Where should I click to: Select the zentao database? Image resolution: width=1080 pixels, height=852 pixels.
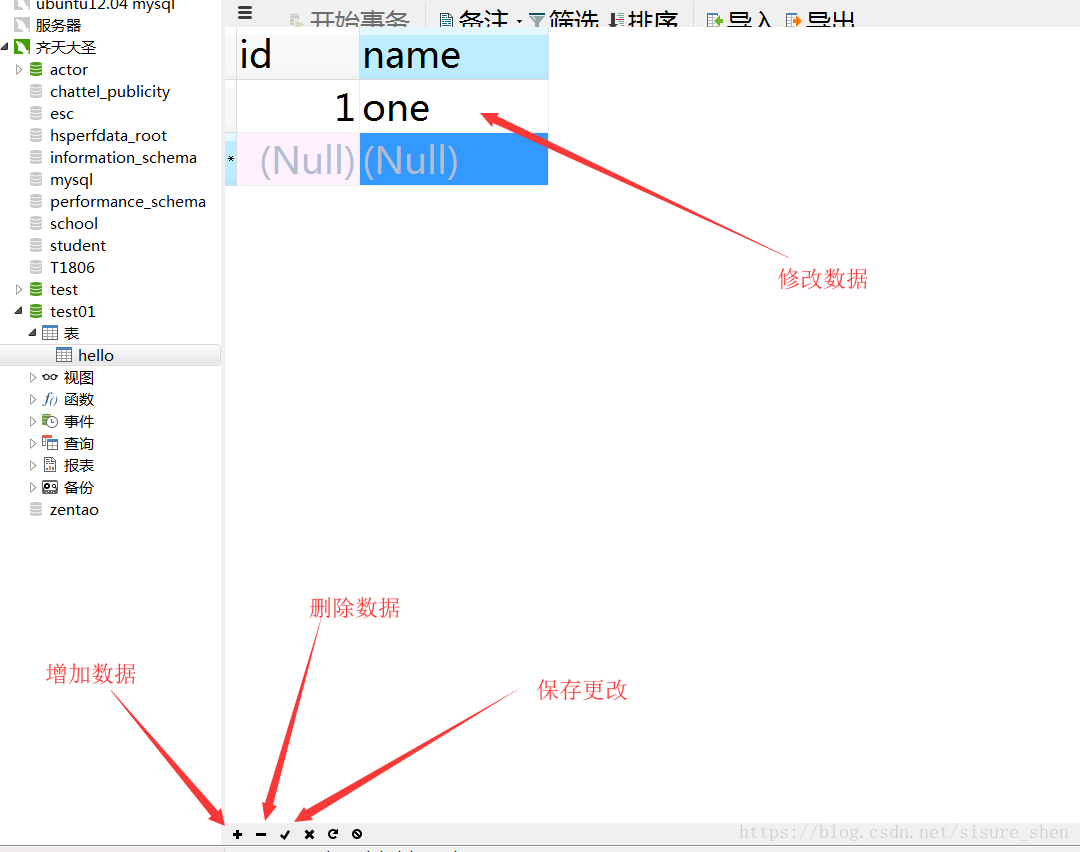pos(74,510)
